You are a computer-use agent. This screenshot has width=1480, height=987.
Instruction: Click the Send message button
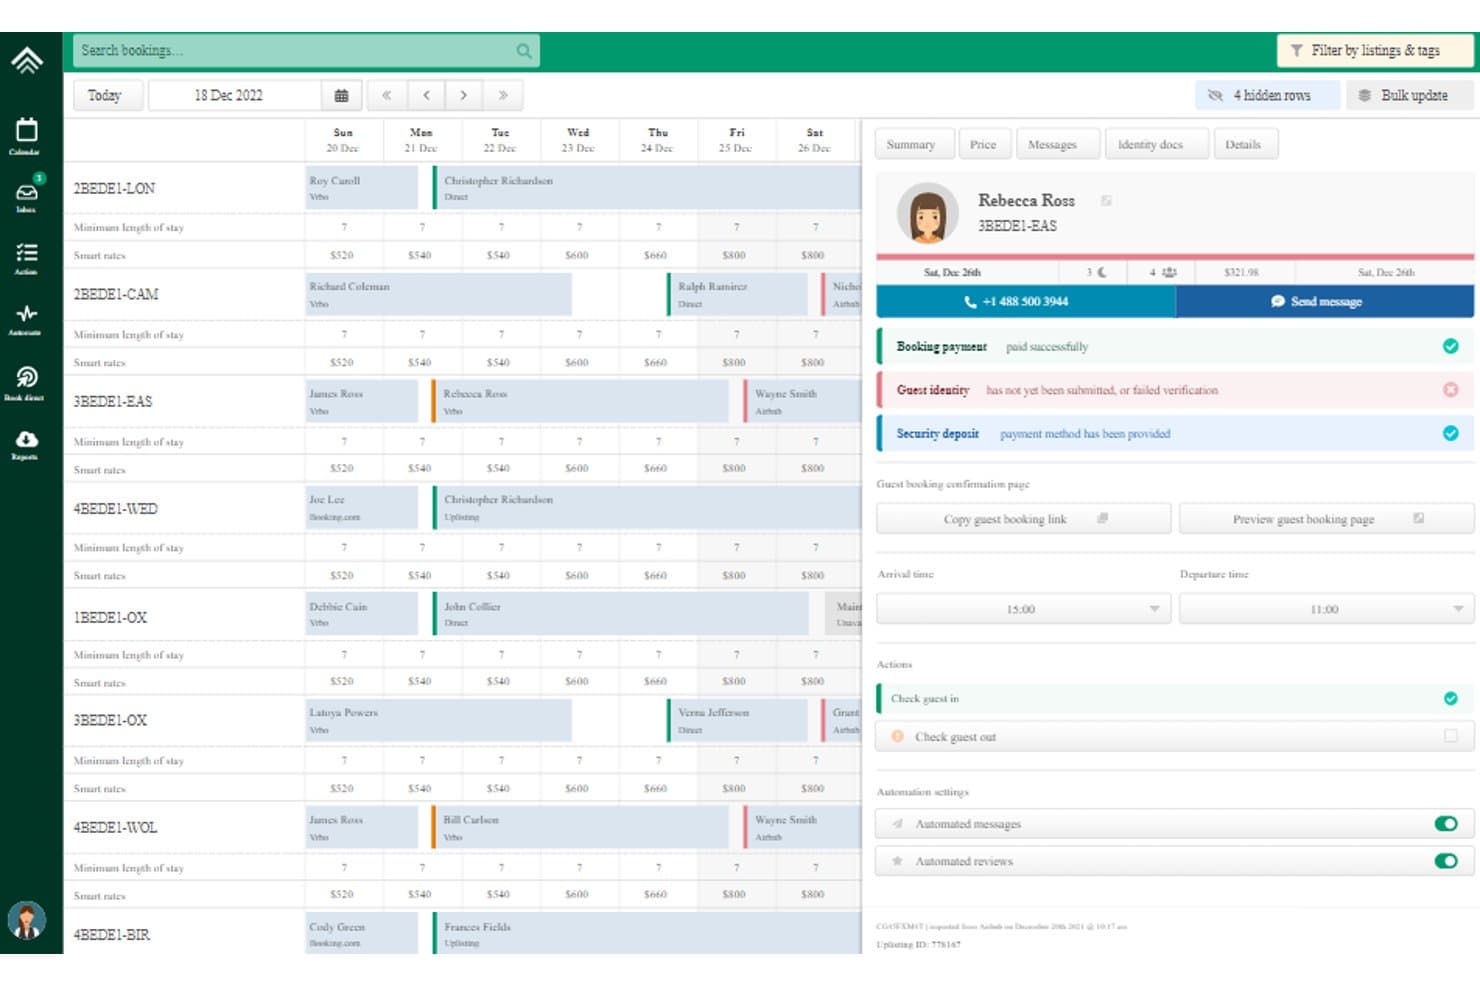click(1325, 301)
